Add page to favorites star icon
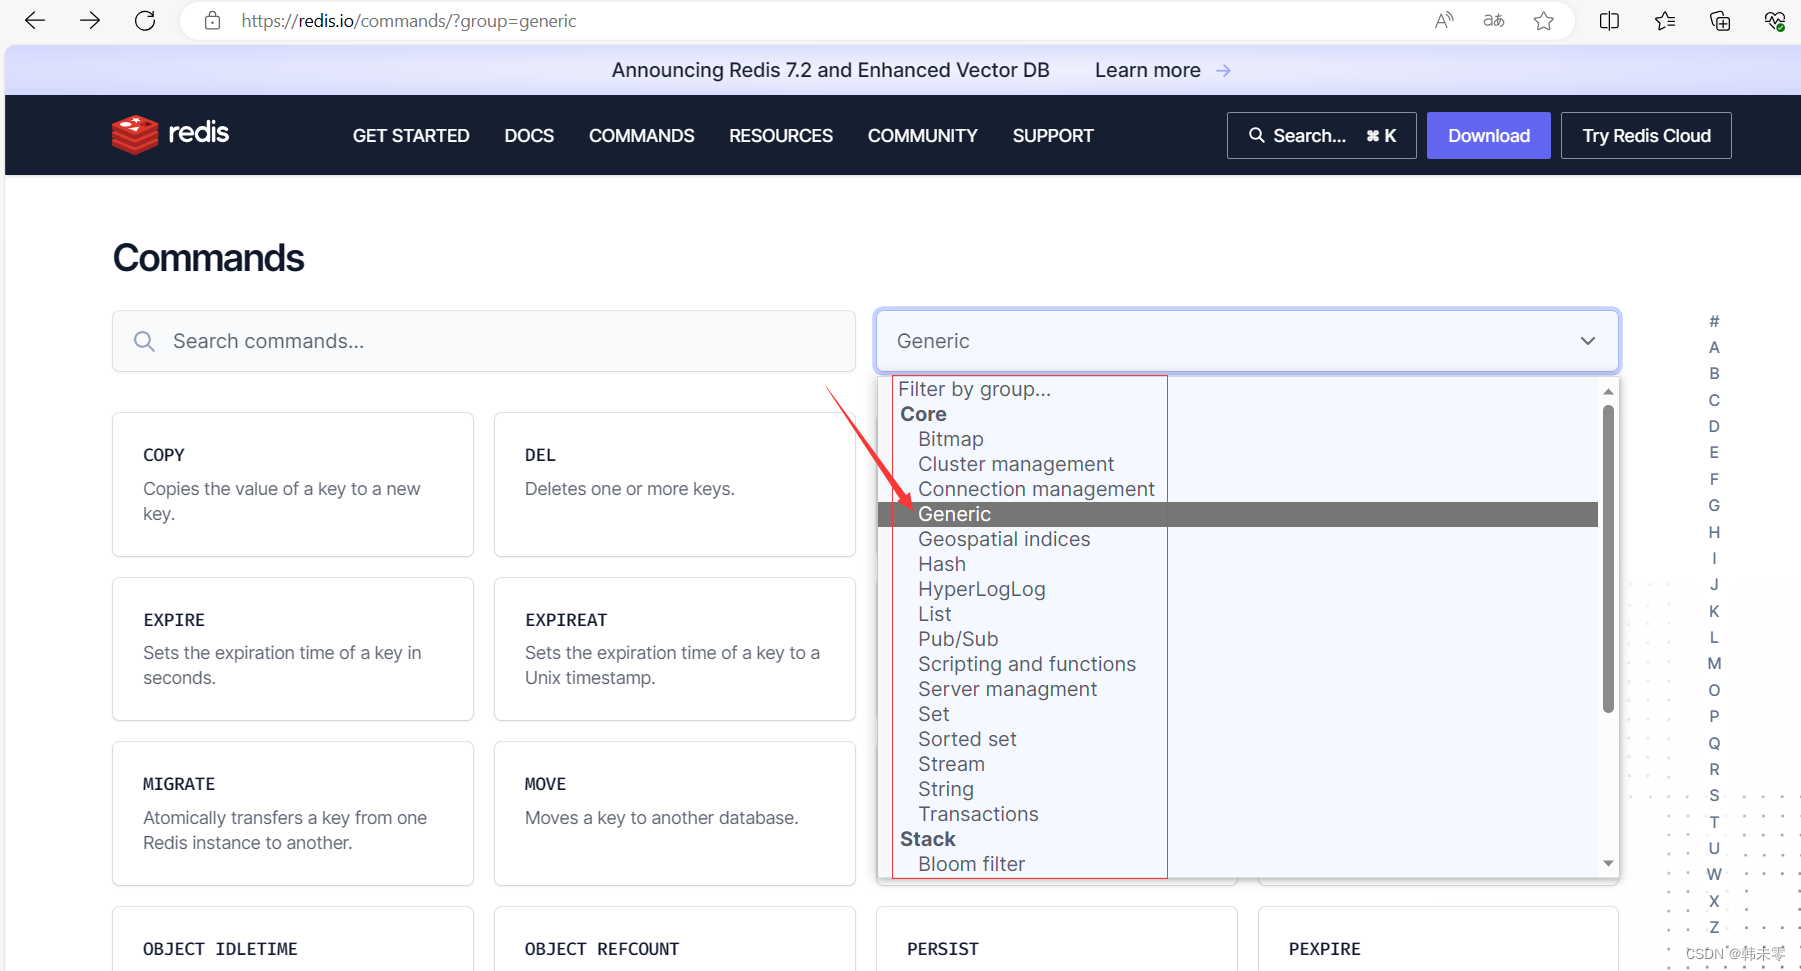Screen dimensions: 1801x971 click(x=1544, y=21)
